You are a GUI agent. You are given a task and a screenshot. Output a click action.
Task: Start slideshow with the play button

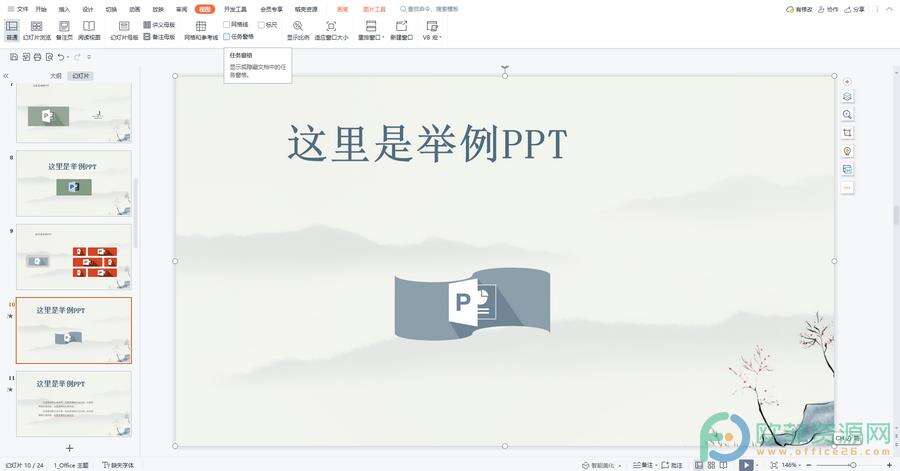point(746,465)
